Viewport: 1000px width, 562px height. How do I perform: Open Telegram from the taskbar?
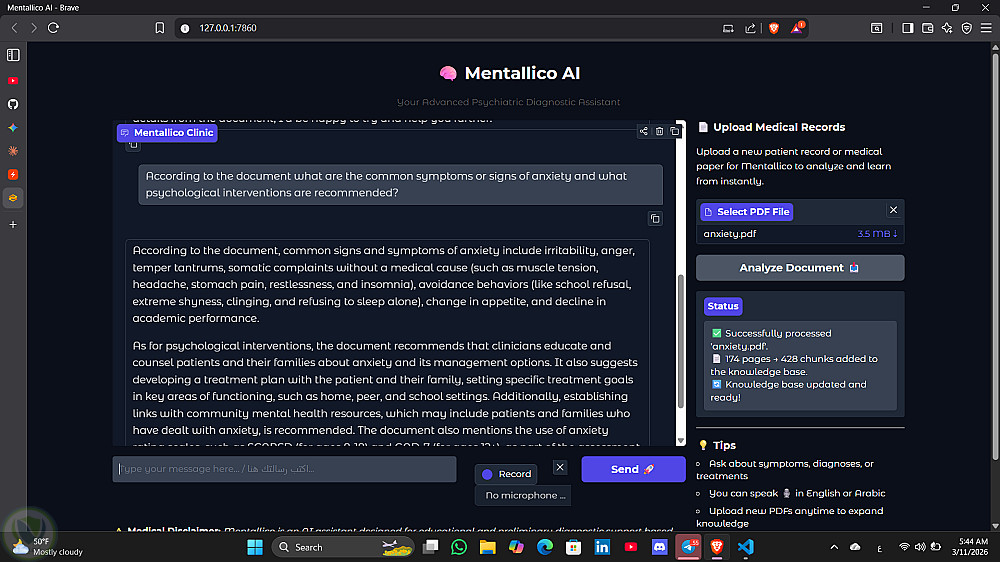pos(688,547)
